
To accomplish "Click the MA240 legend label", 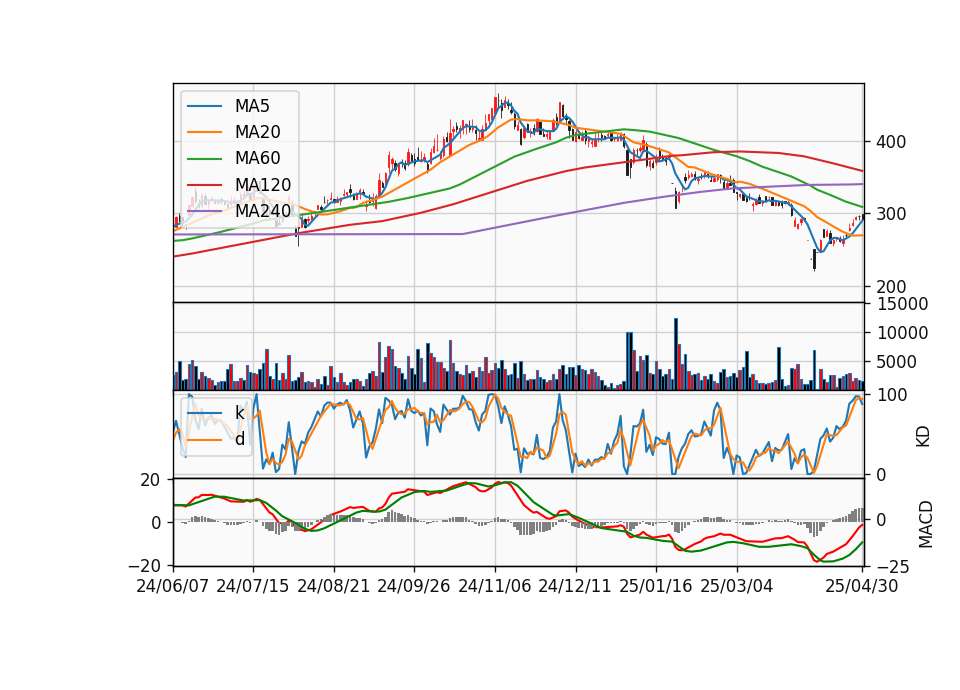I will click(263, 211).
